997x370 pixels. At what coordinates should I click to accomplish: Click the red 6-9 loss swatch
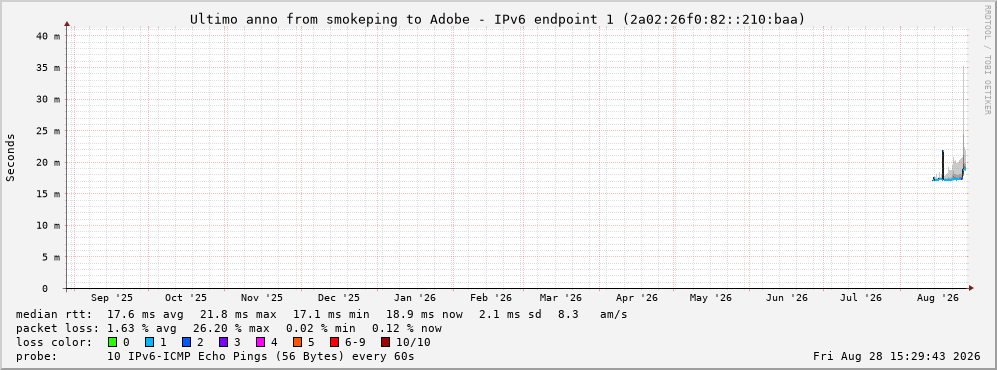[x=335, y=342]
